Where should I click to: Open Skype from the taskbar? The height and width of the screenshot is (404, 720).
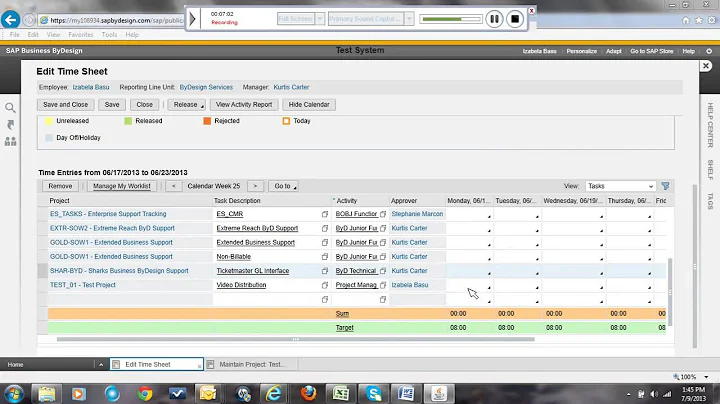pos(373,394)
